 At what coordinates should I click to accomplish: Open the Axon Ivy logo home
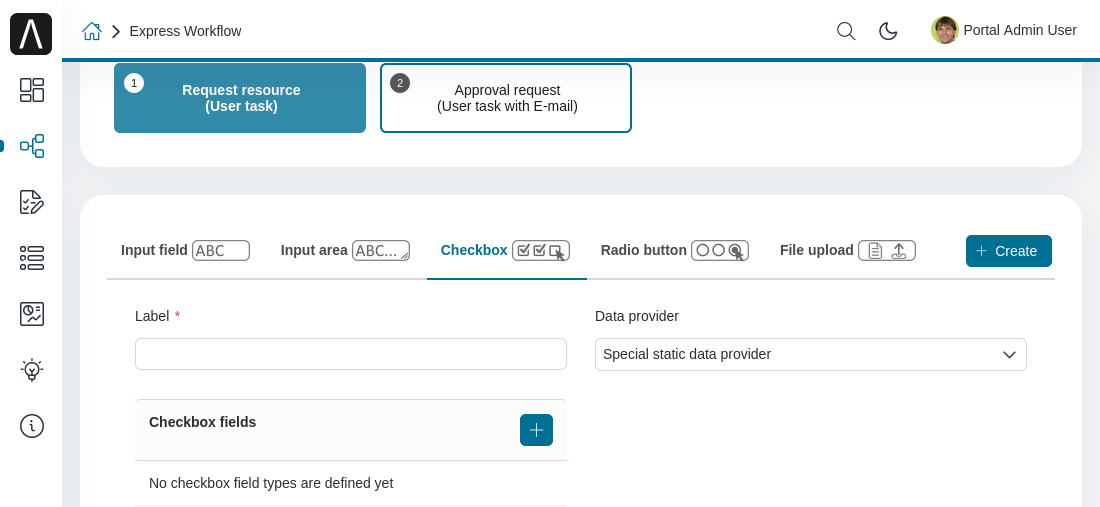(31, 34)
